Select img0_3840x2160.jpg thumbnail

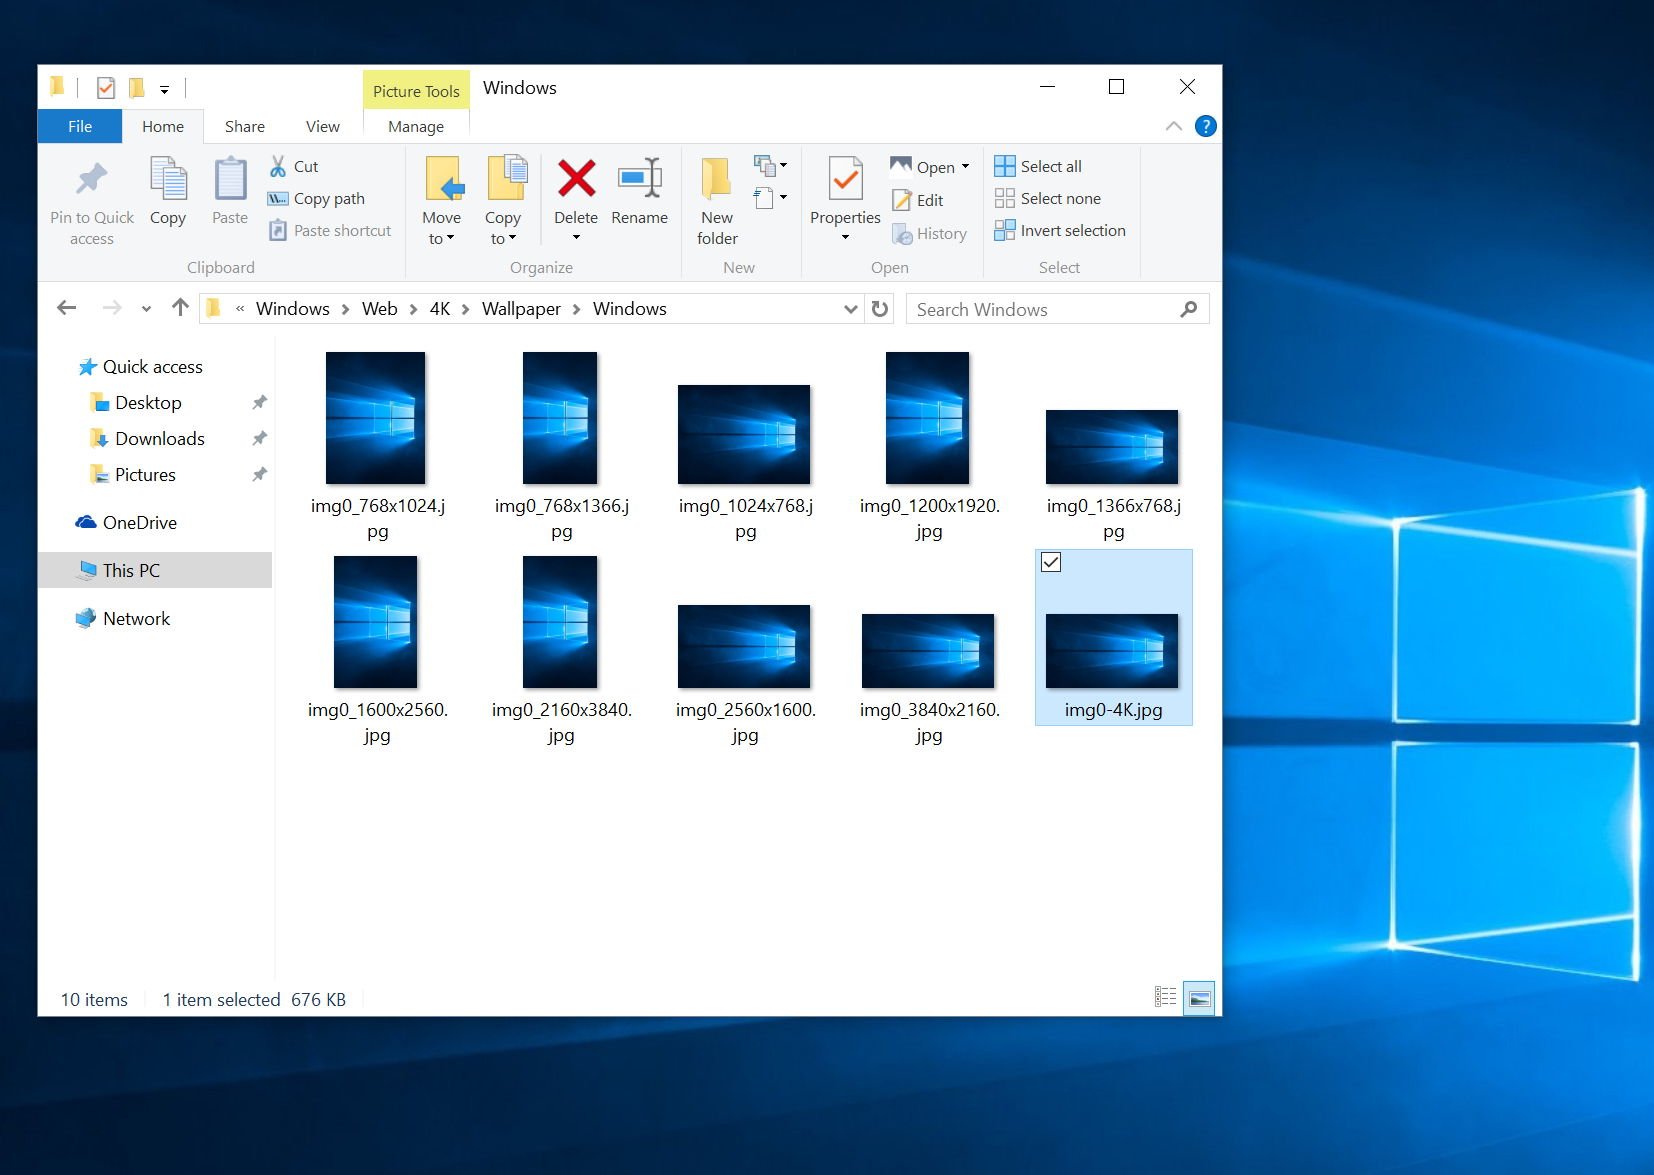pos(928,651)
